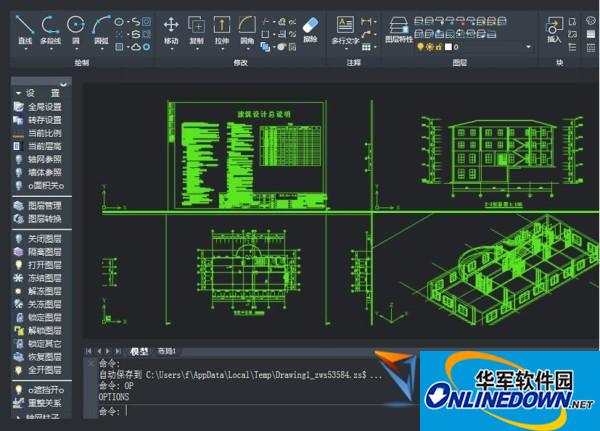Open the 注释 panel title
This screenshot has width=600, height=431.
pos(354,62)
